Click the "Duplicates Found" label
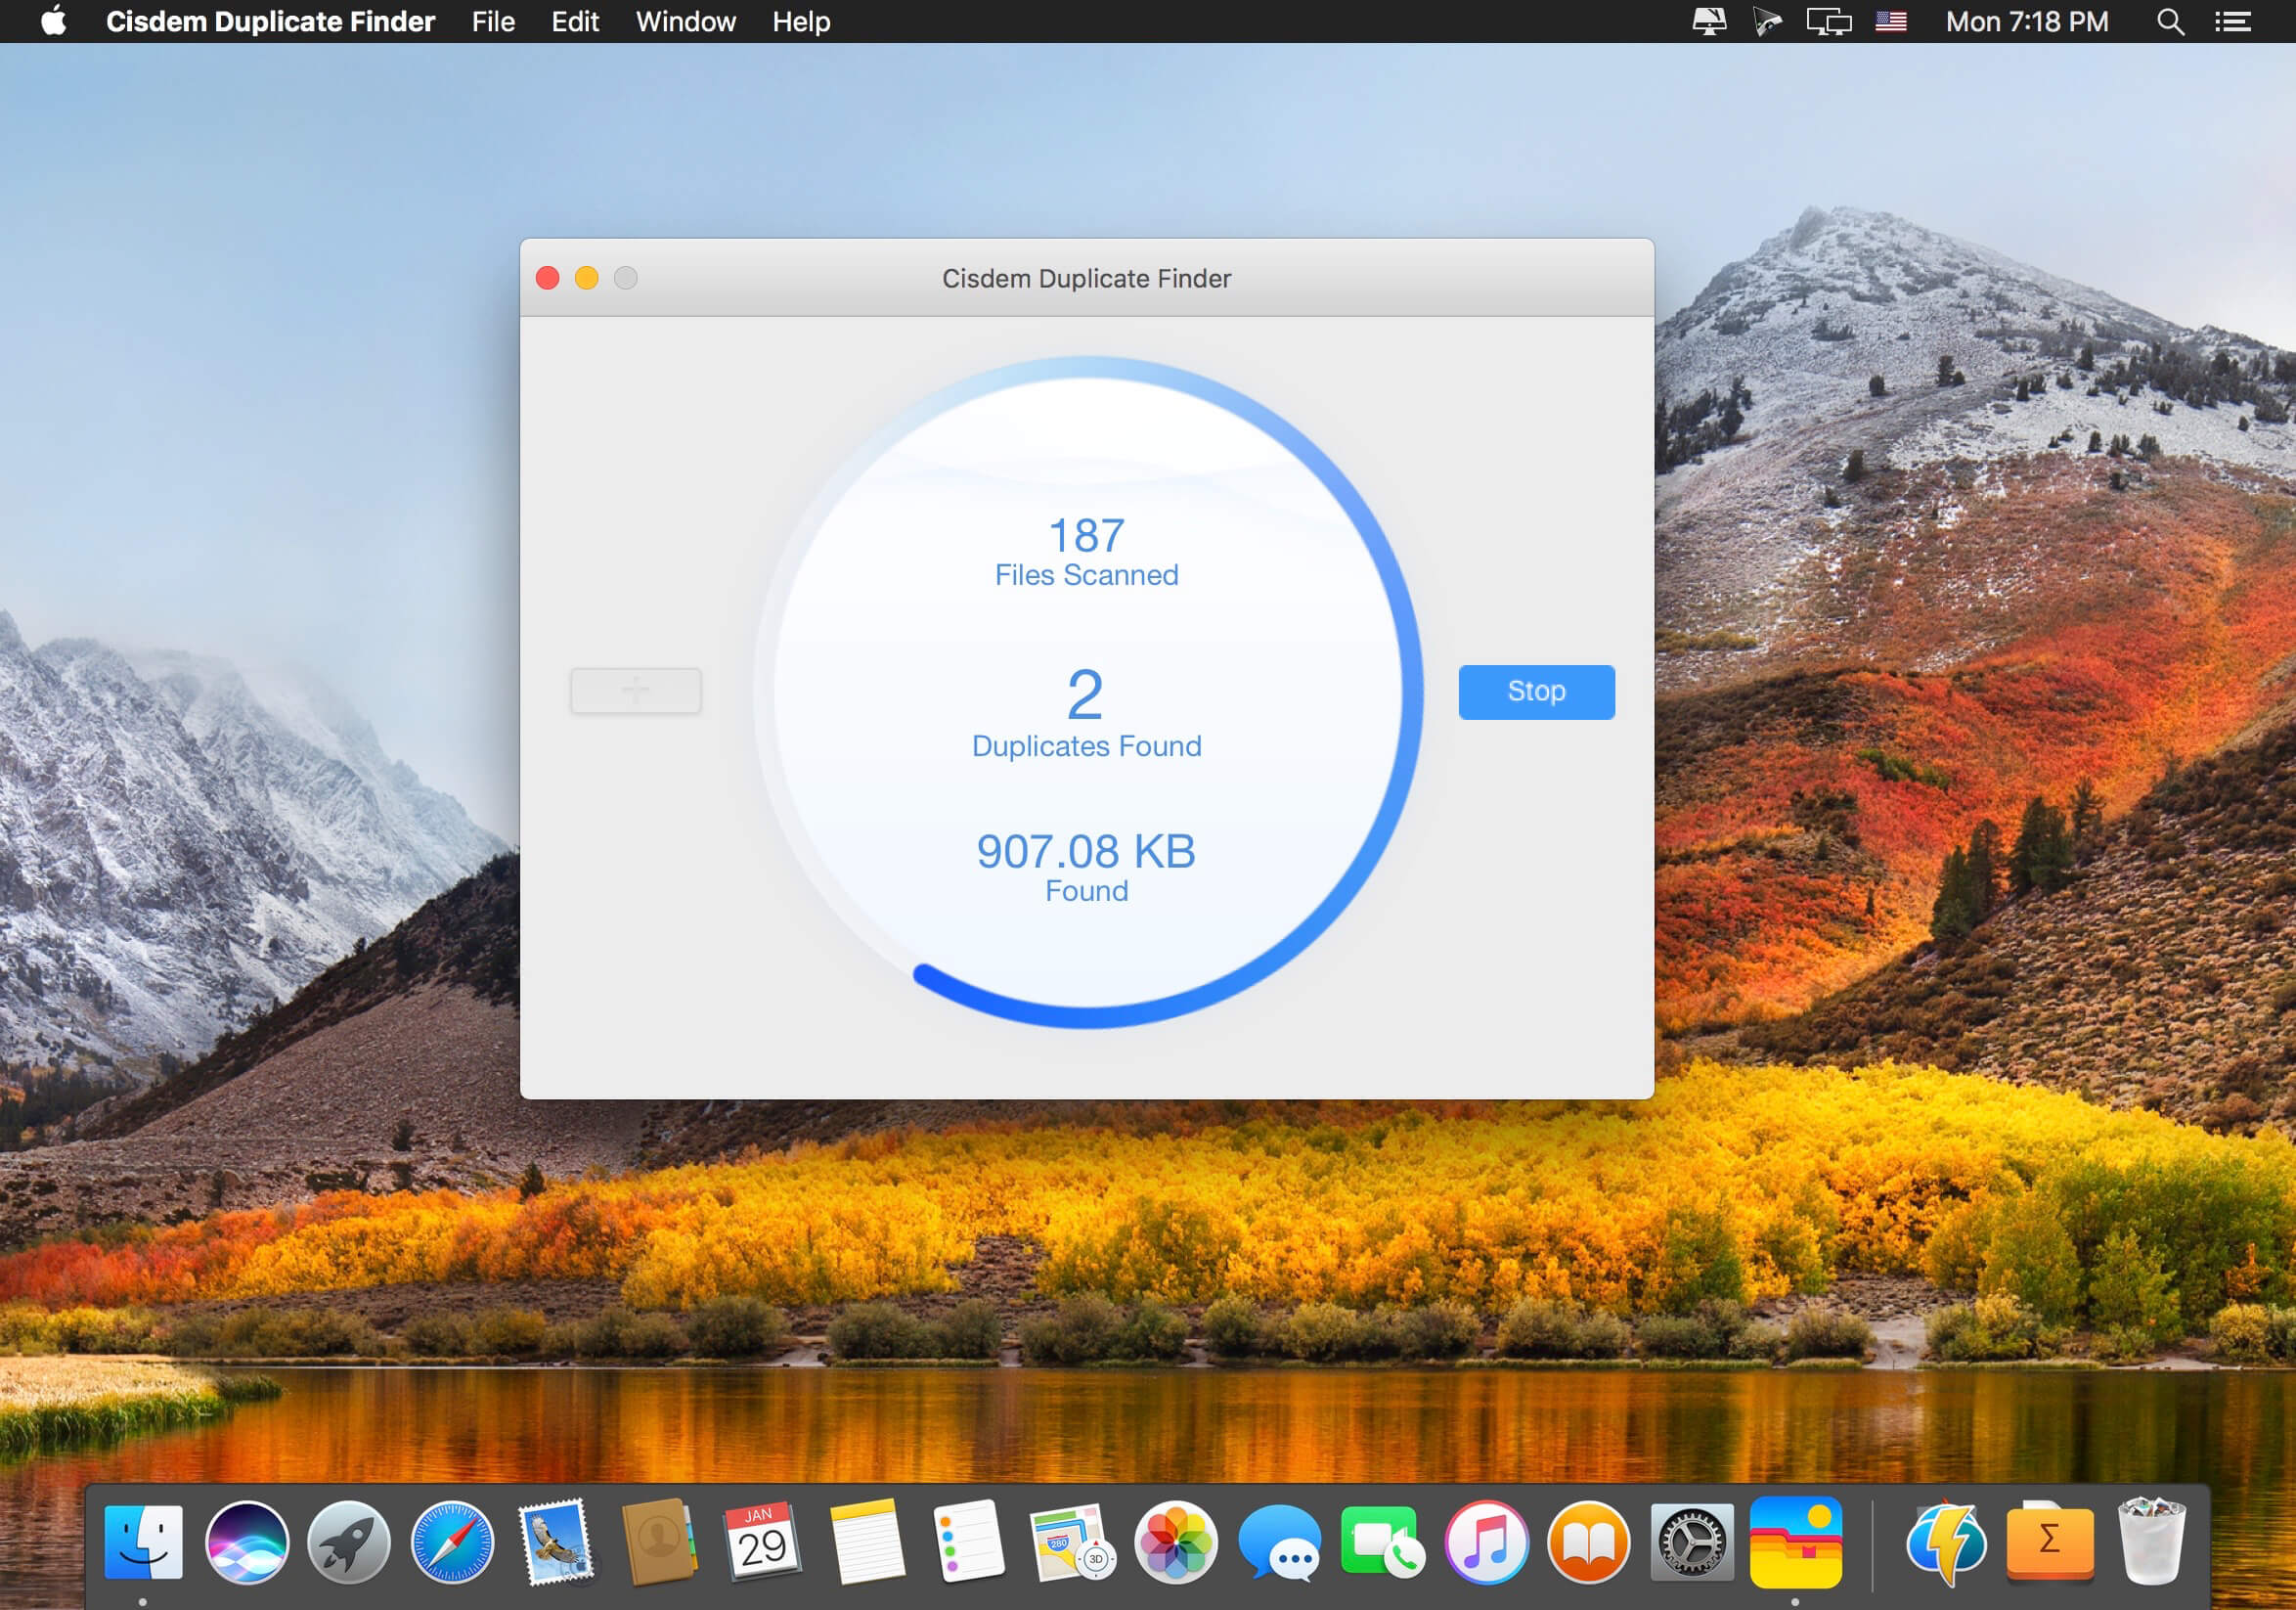The image size is (2296, 1610). click(1086, 746)
